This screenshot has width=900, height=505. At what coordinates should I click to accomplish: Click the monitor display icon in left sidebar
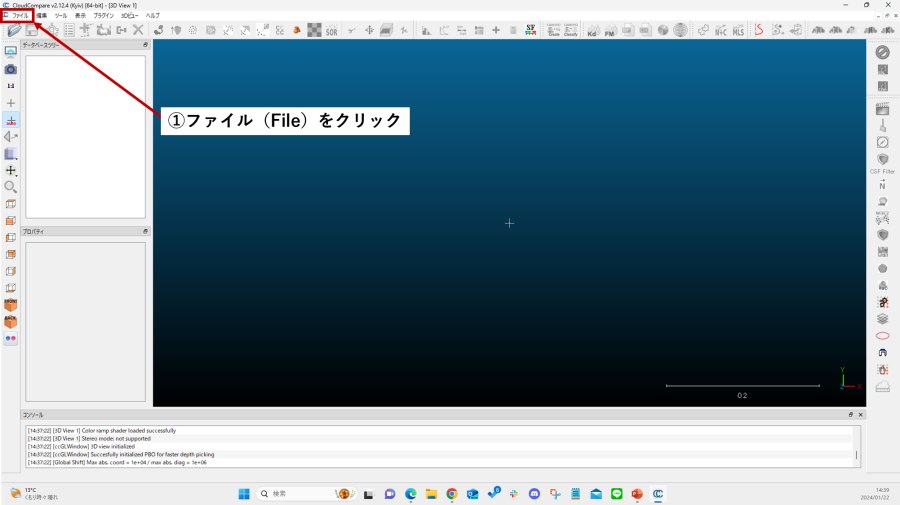[10, 52]
